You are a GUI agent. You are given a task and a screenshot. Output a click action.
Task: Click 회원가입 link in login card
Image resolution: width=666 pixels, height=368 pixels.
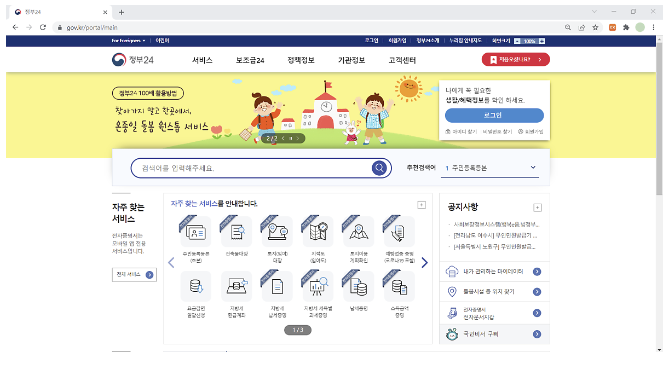[531, 132]
